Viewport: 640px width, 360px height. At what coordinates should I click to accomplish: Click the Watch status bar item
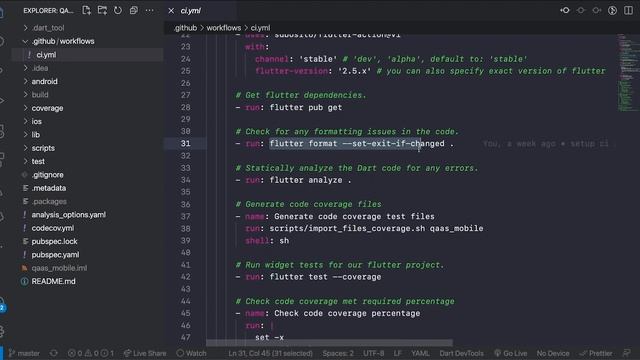coord(191,353)
